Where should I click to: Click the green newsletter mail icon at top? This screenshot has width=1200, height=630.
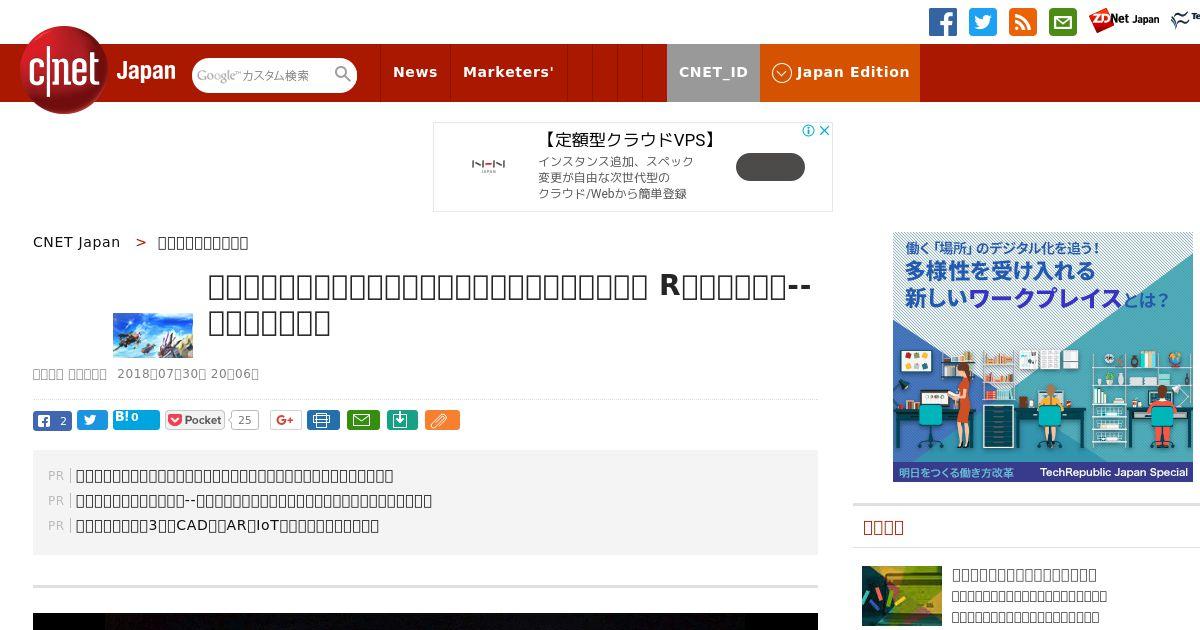pos(1063,22)
